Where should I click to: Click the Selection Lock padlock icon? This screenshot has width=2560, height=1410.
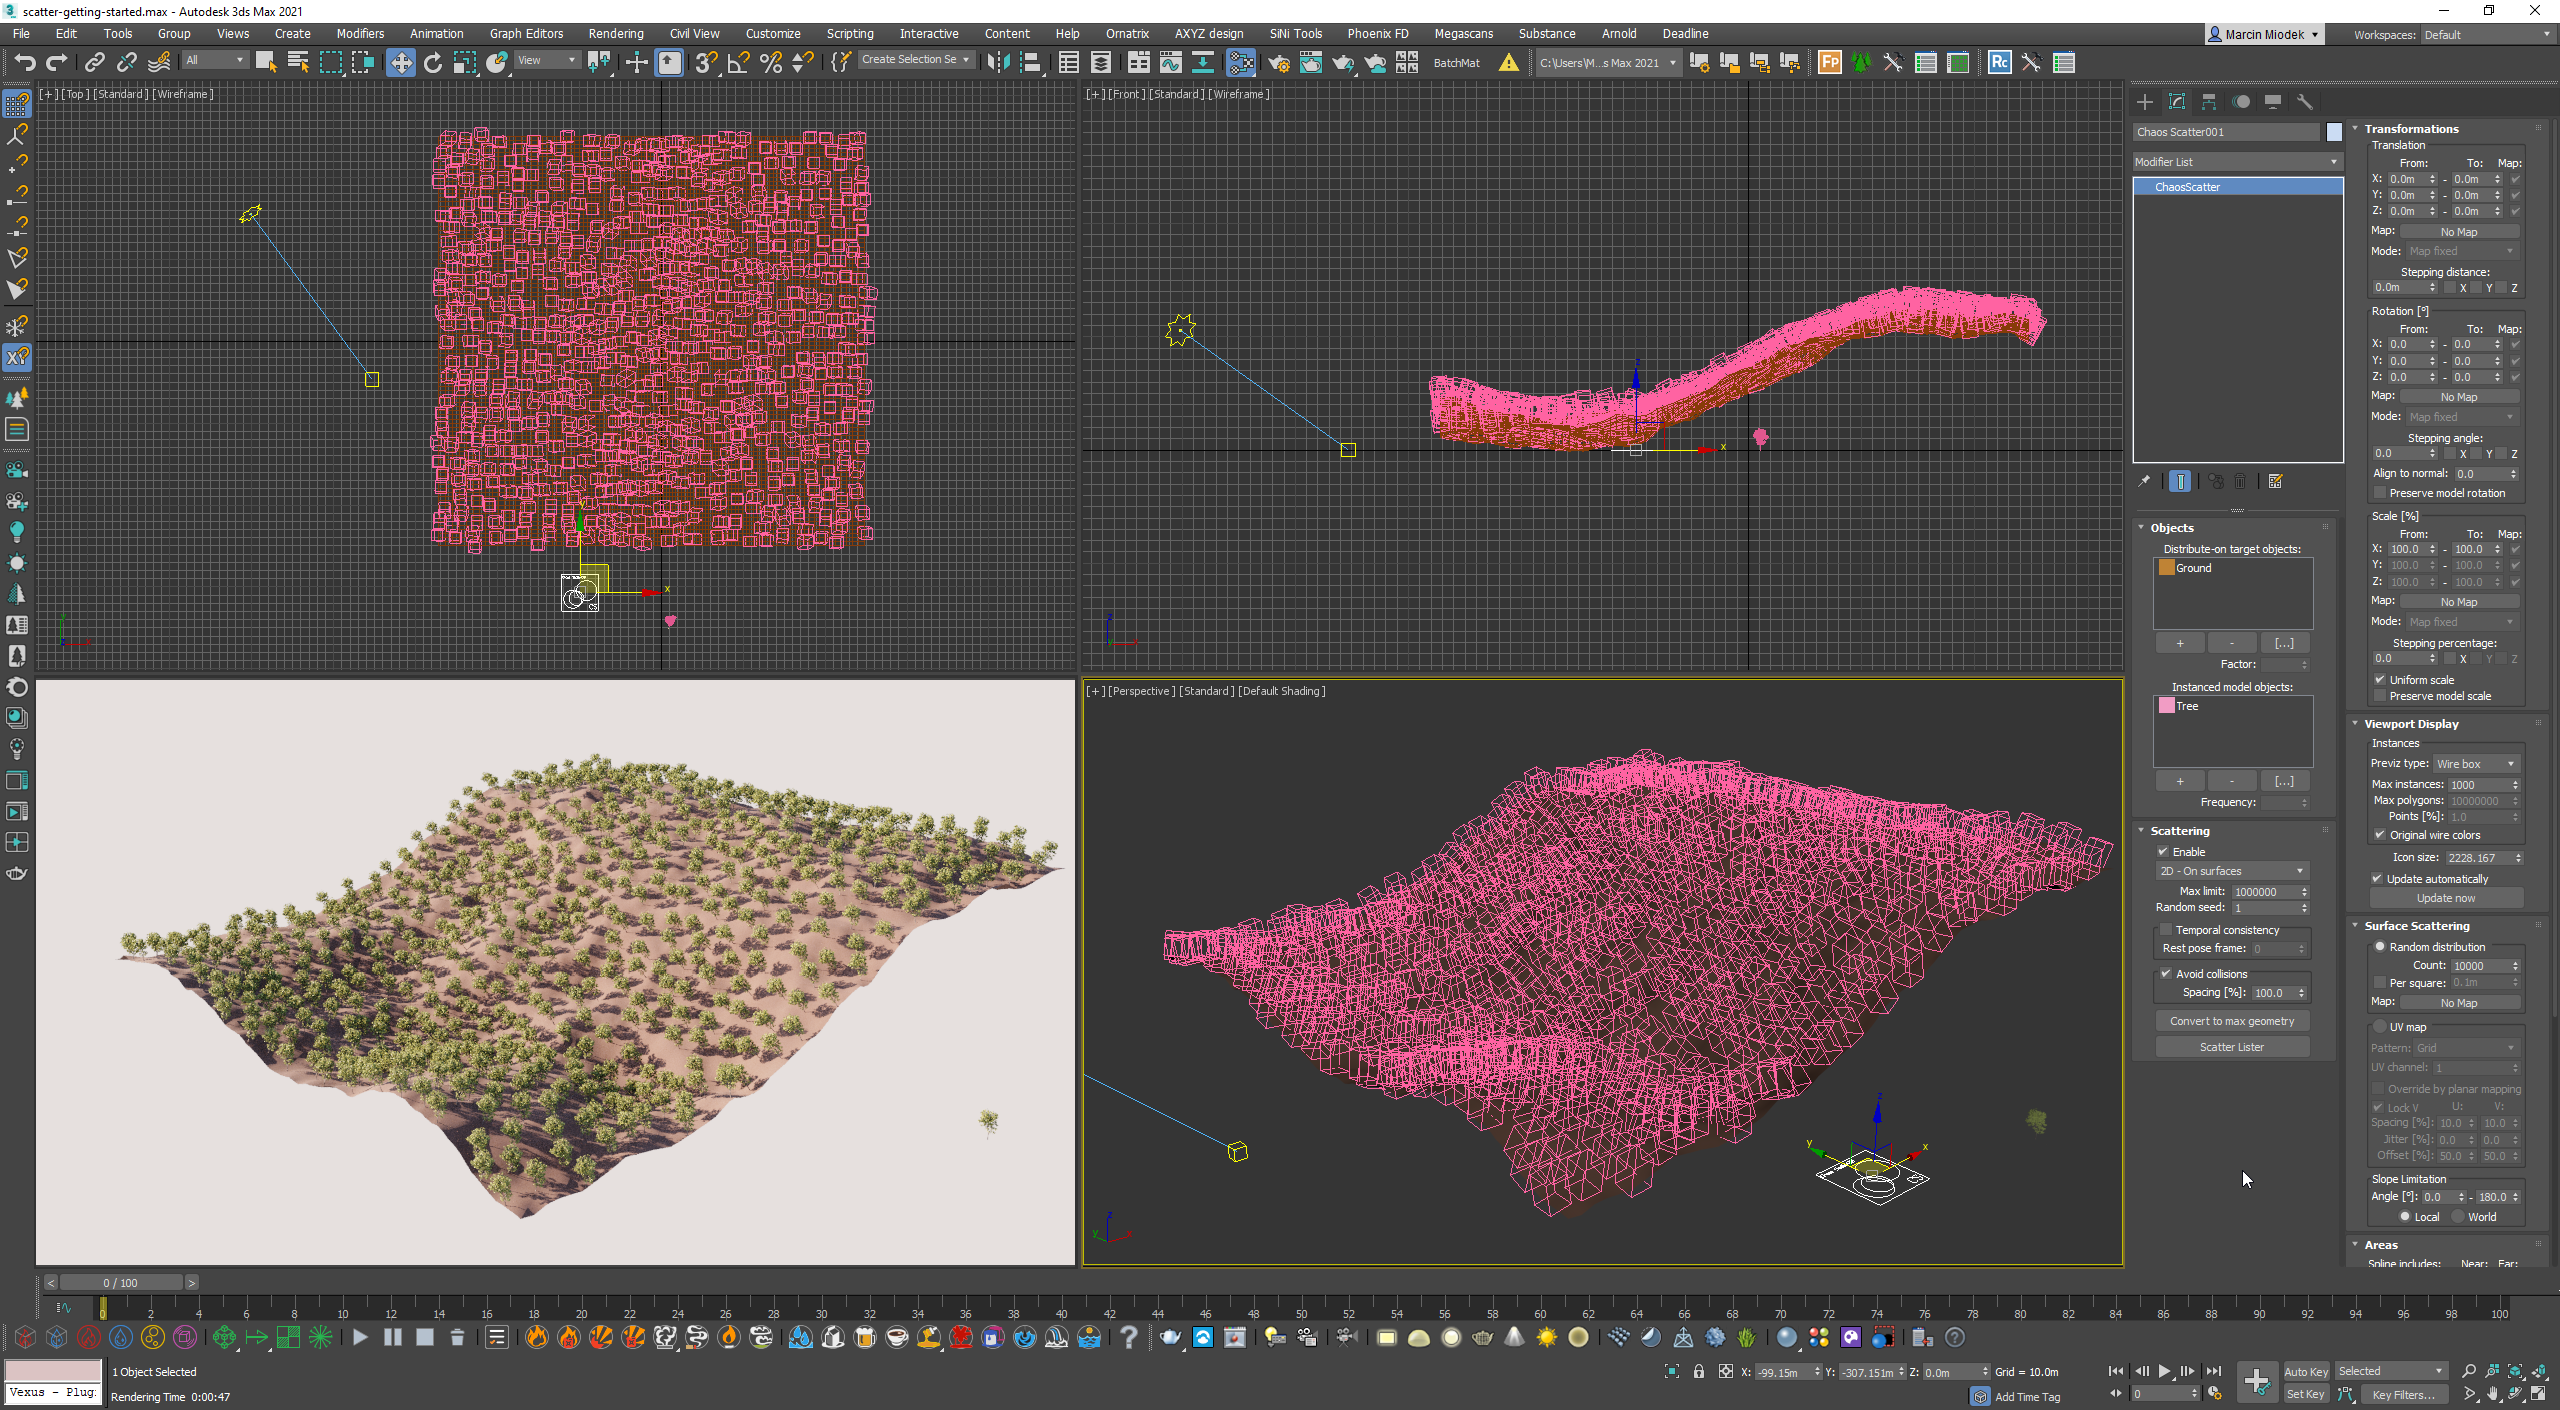coord(1699,1371)
